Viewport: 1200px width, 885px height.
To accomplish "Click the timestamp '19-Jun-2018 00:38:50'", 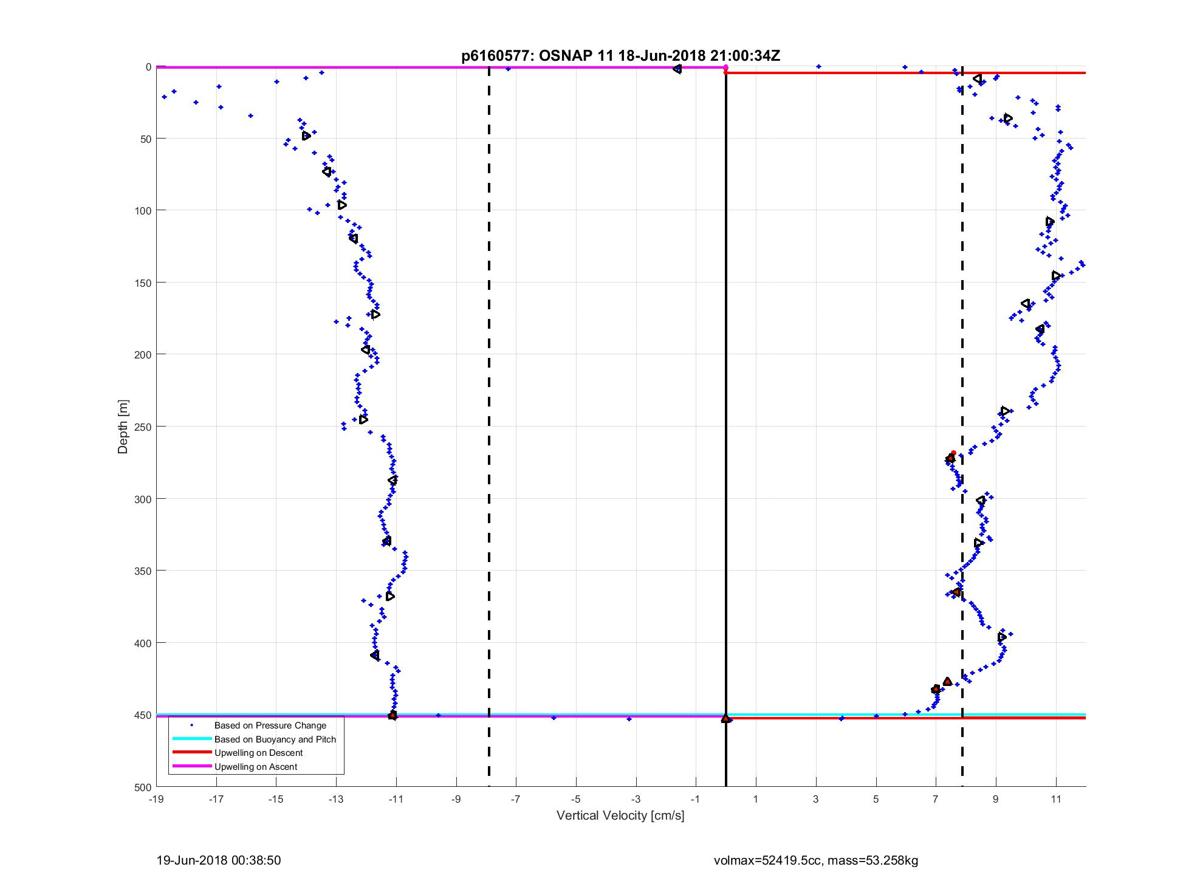I will 218,859.
